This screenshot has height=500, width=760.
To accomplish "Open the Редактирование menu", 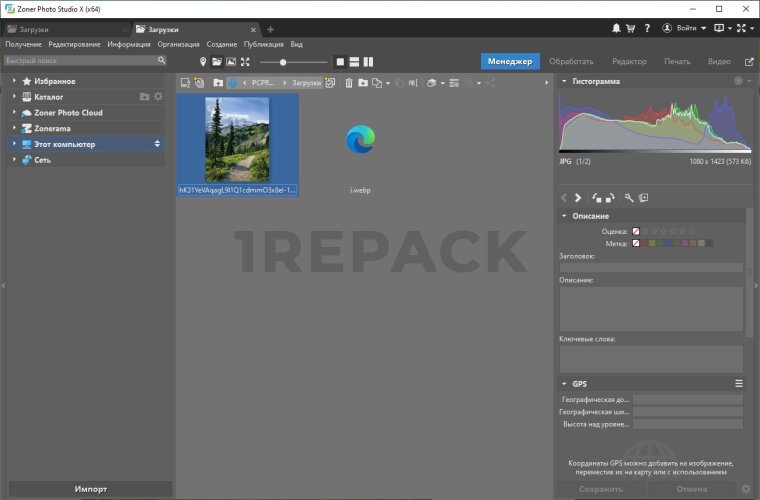I will (x=74, y=44).
